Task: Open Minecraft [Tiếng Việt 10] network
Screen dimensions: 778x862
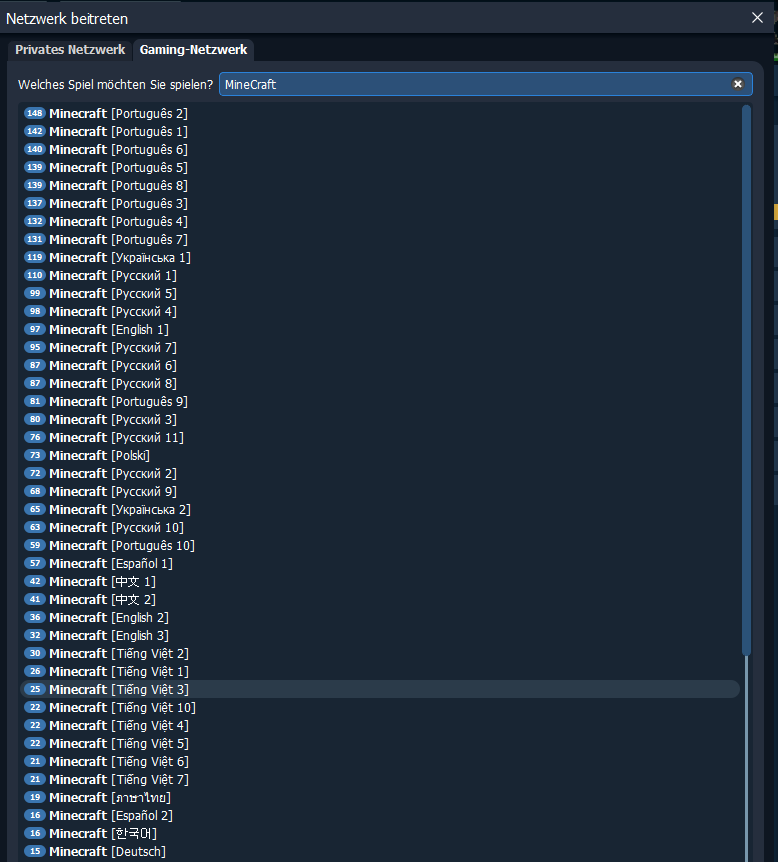Action: click(380, 708)
